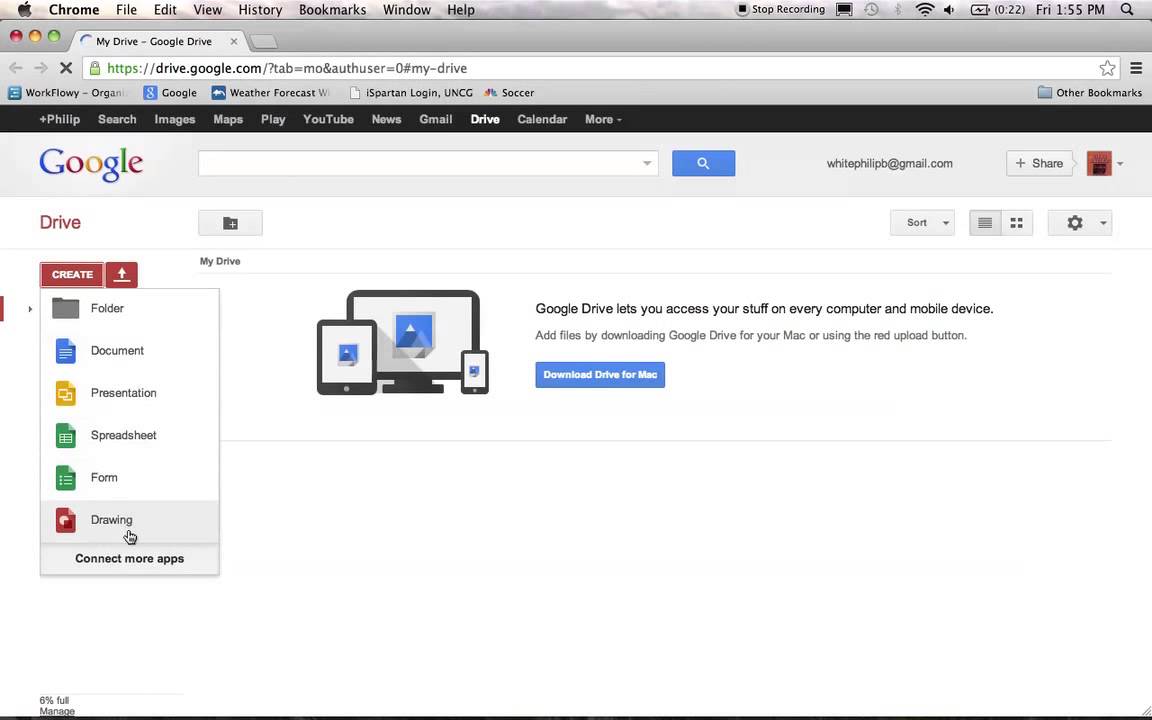
Task: Click the Drive link in Google bar
Action: click(485, 119)
